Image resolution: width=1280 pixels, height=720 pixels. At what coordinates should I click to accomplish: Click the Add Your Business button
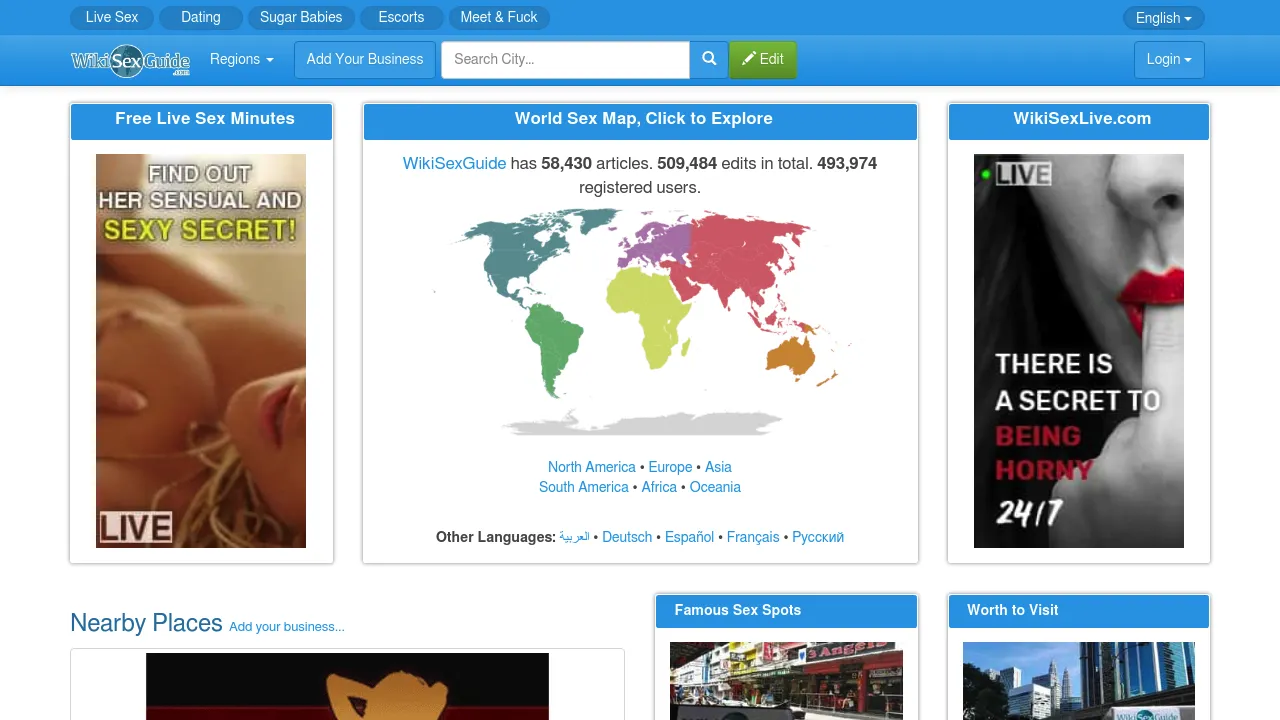pos(364,59)
